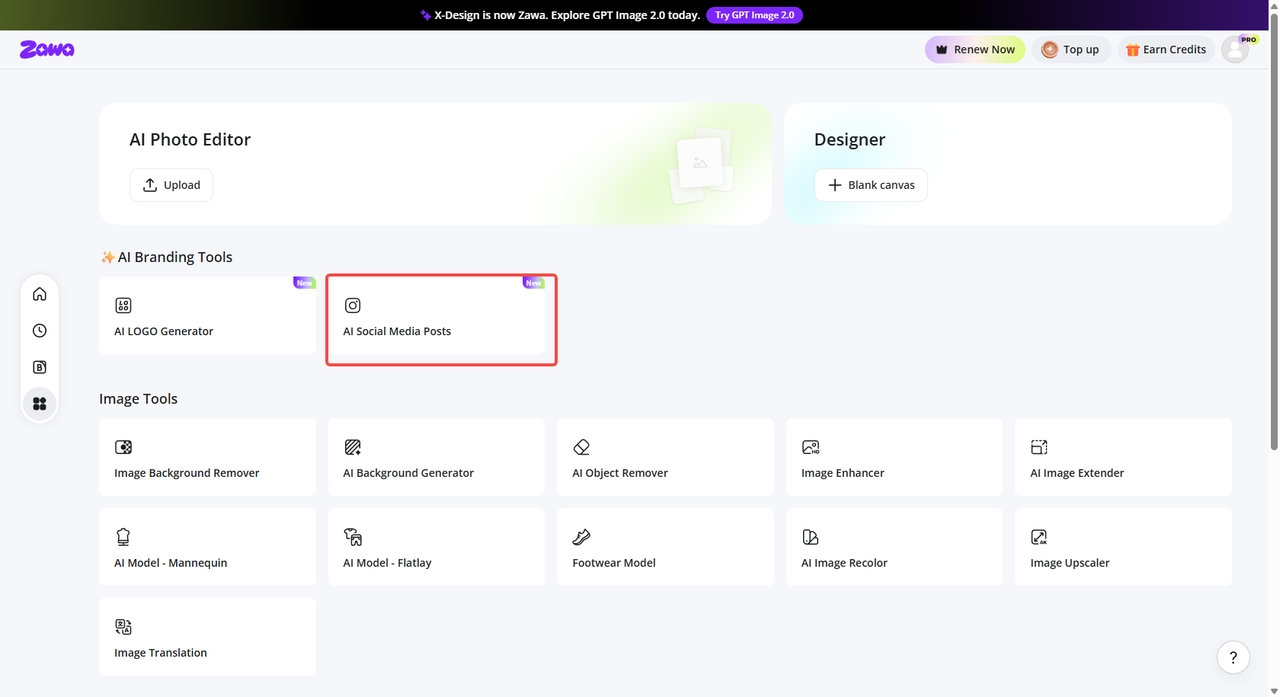Image resolution: width=1280 pixels, height=697 pixels.
Task: Open the AI Background Generator label
Action: click(408, 473)
